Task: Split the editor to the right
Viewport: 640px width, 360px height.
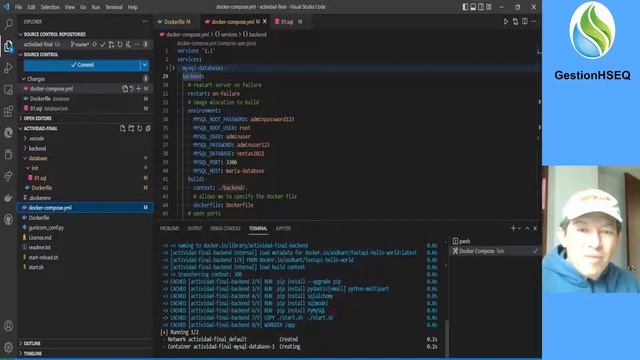Action: (525, 22)
